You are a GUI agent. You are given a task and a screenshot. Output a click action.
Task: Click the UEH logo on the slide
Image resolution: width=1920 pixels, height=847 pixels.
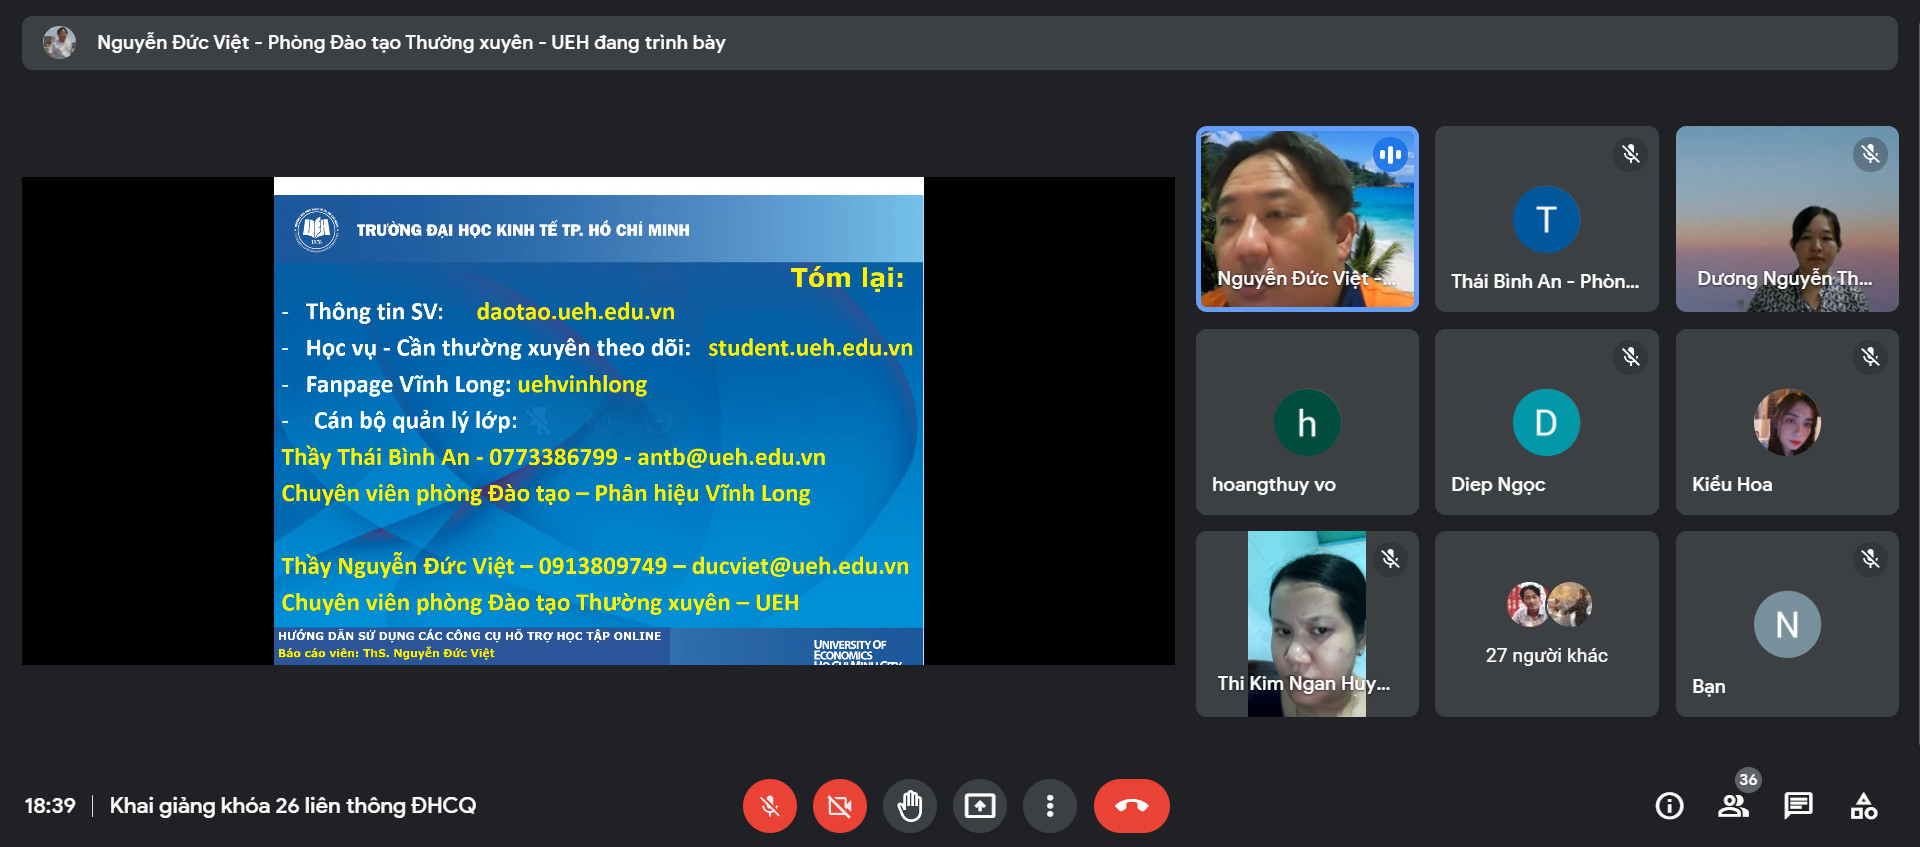click(x=316, y=229)
